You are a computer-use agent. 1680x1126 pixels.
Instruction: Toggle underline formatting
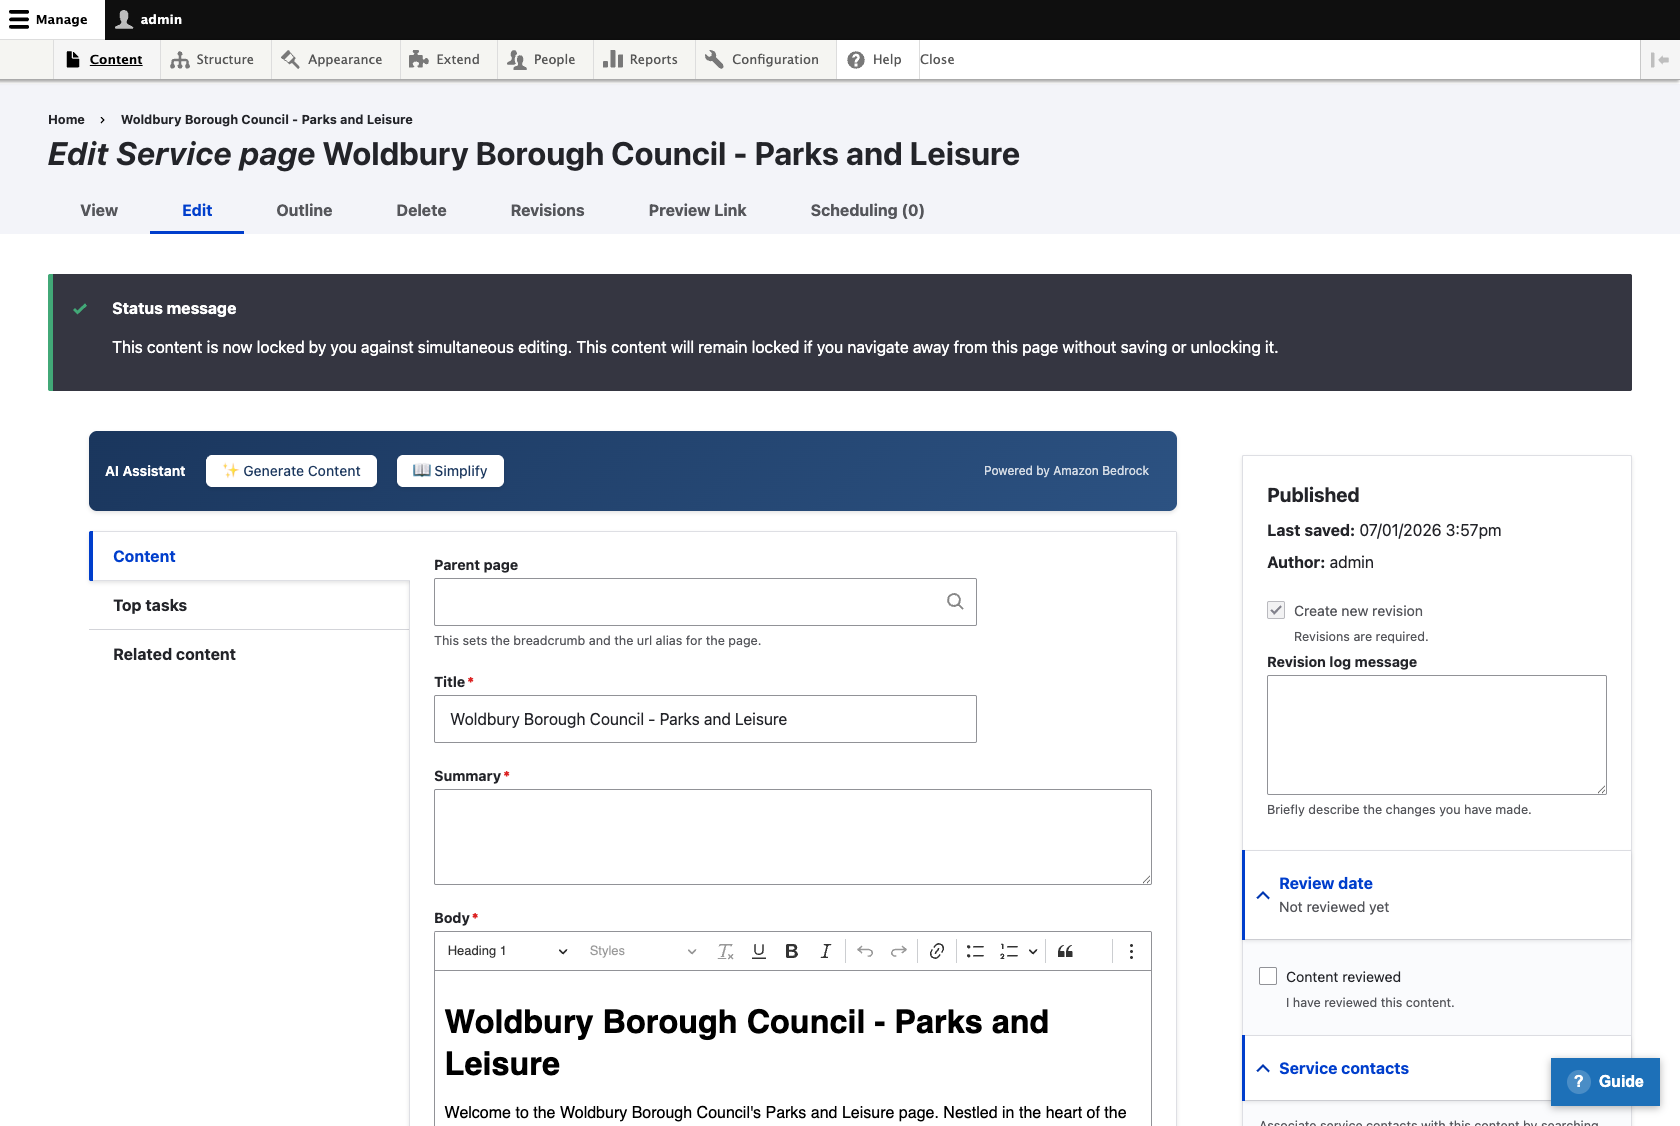(x=758, y=951)
